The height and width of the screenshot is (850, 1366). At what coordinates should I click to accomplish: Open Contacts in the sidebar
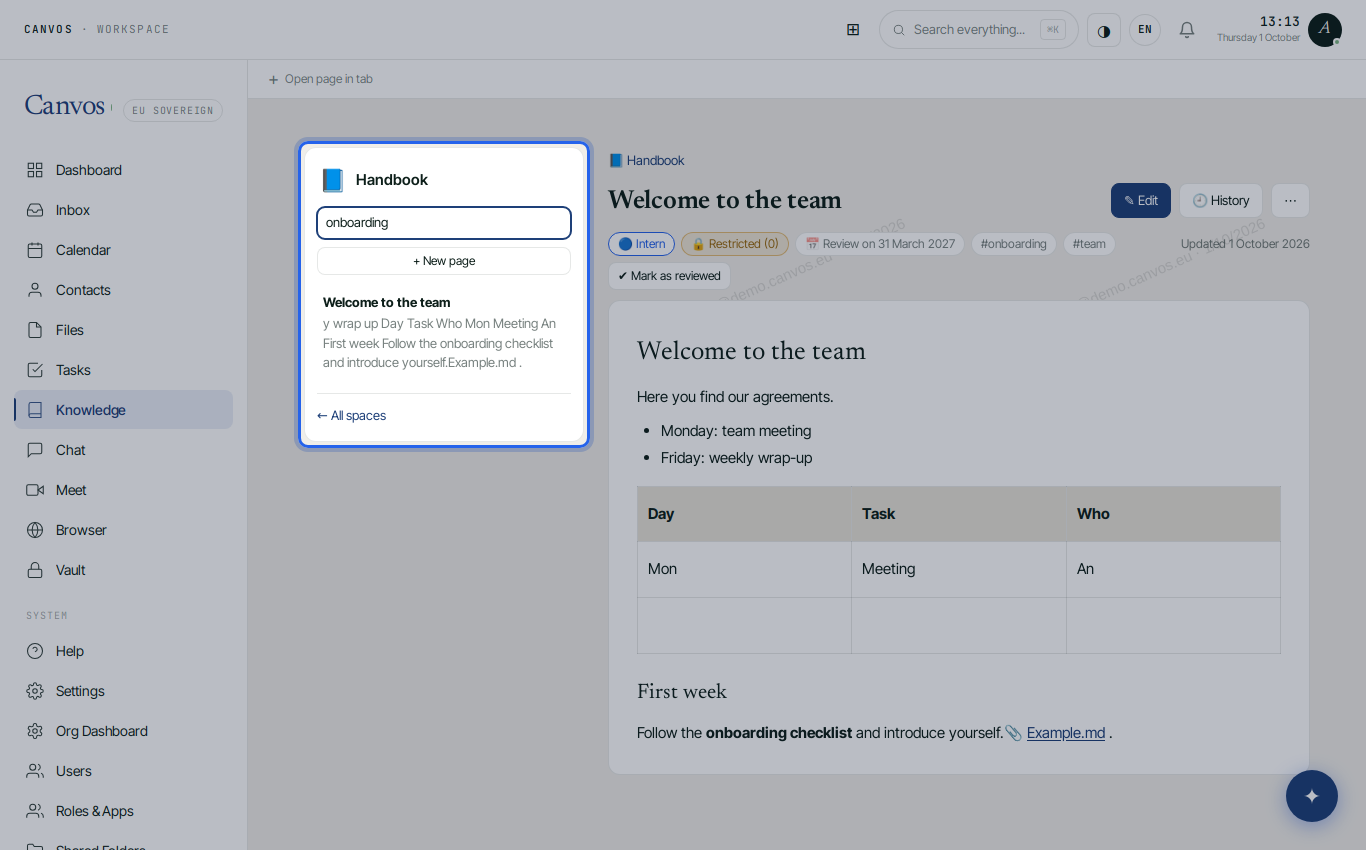point(123,290)
